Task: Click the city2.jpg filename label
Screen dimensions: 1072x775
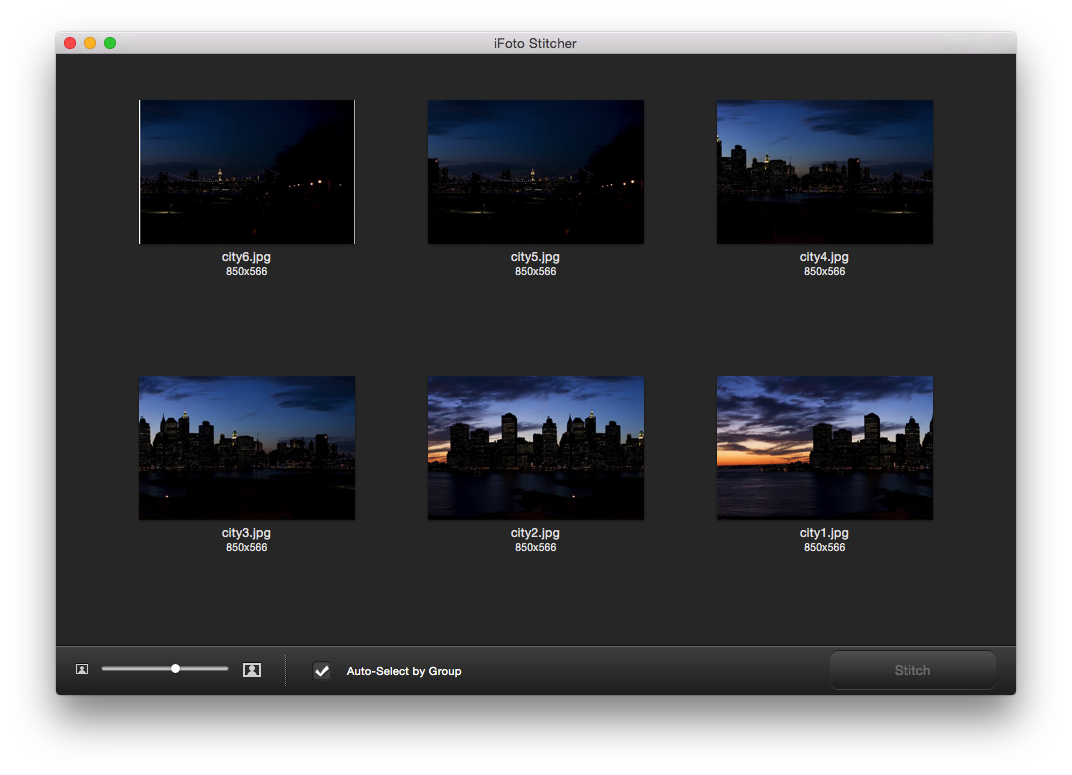Action: (535, 533)
